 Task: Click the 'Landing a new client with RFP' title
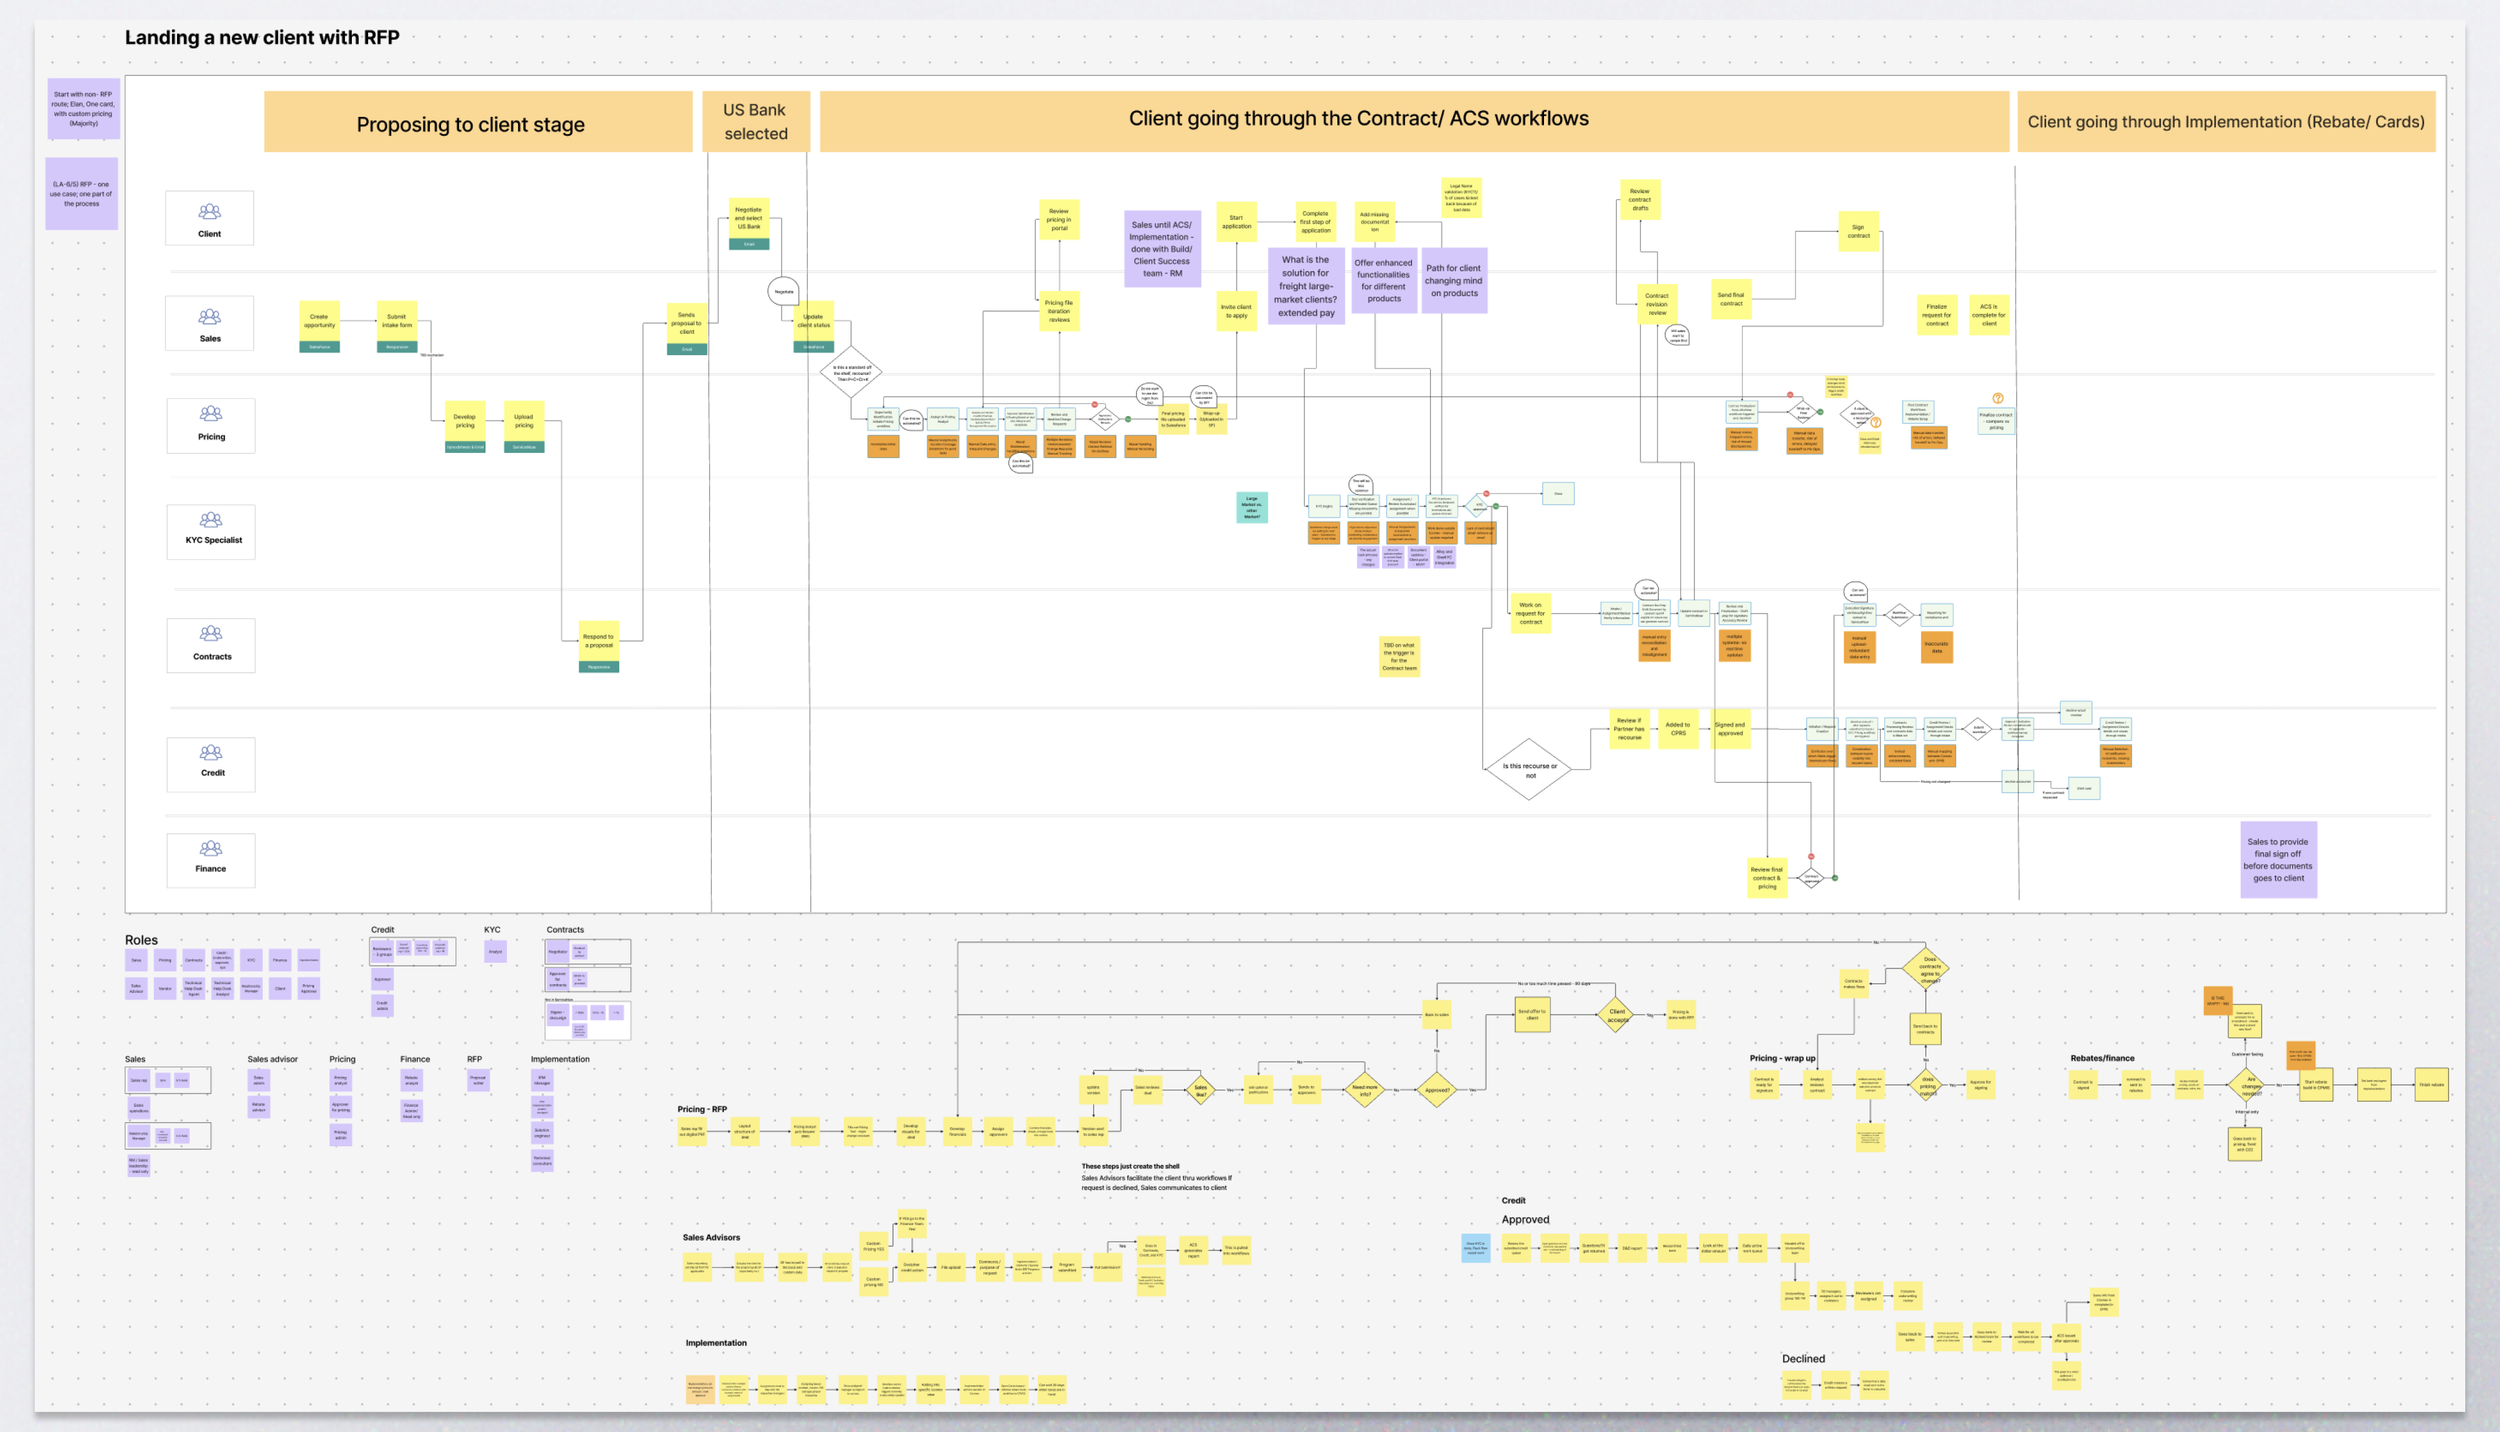tap(262, 38)
